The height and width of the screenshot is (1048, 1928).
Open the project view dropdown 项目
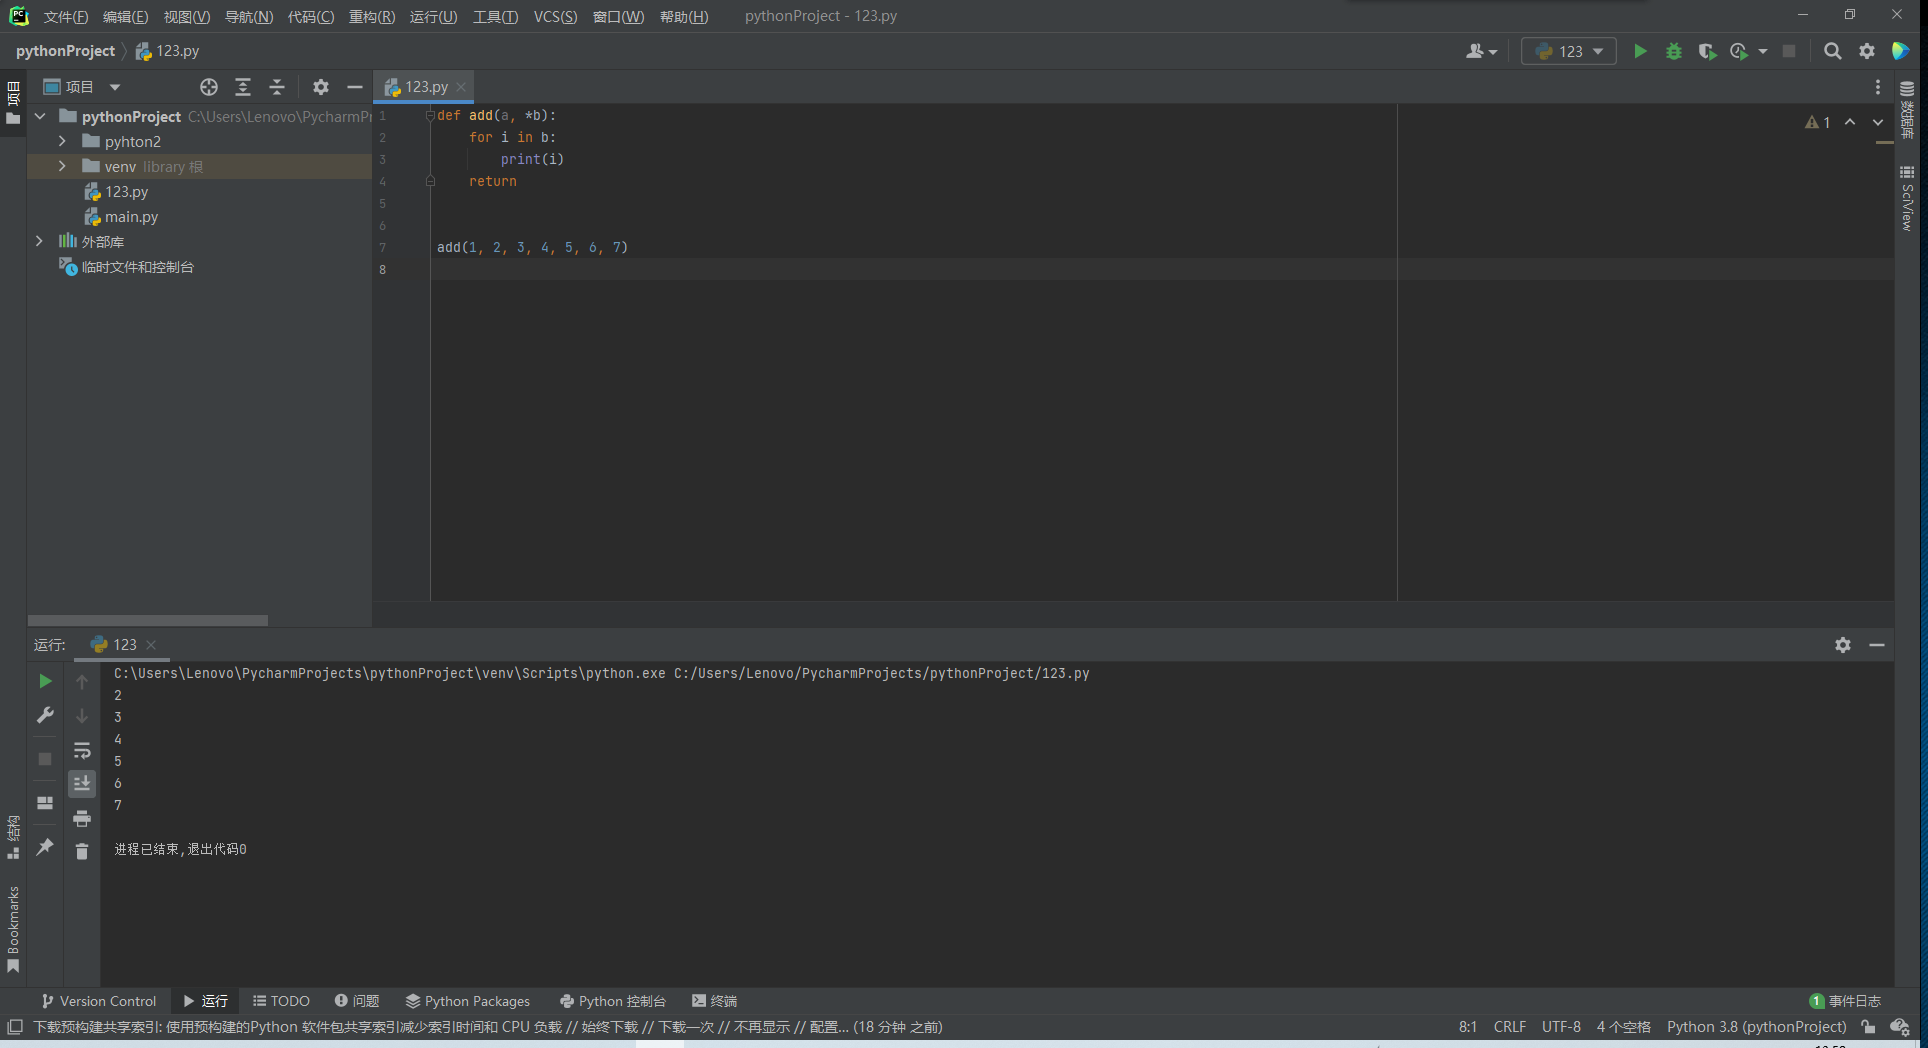coord(82,87)
